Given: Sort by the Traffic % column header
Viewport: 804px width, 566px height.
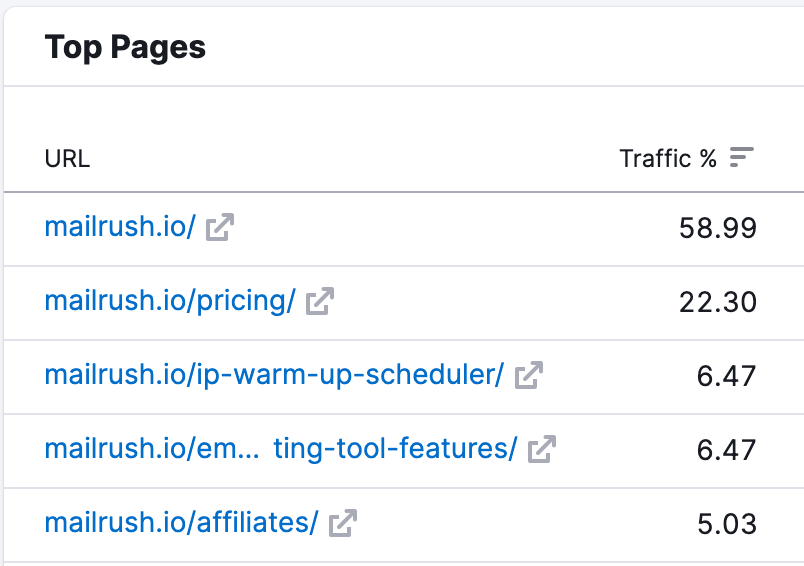Looking at the screenshot, I should pyautogui.click(x=668, y=158).
